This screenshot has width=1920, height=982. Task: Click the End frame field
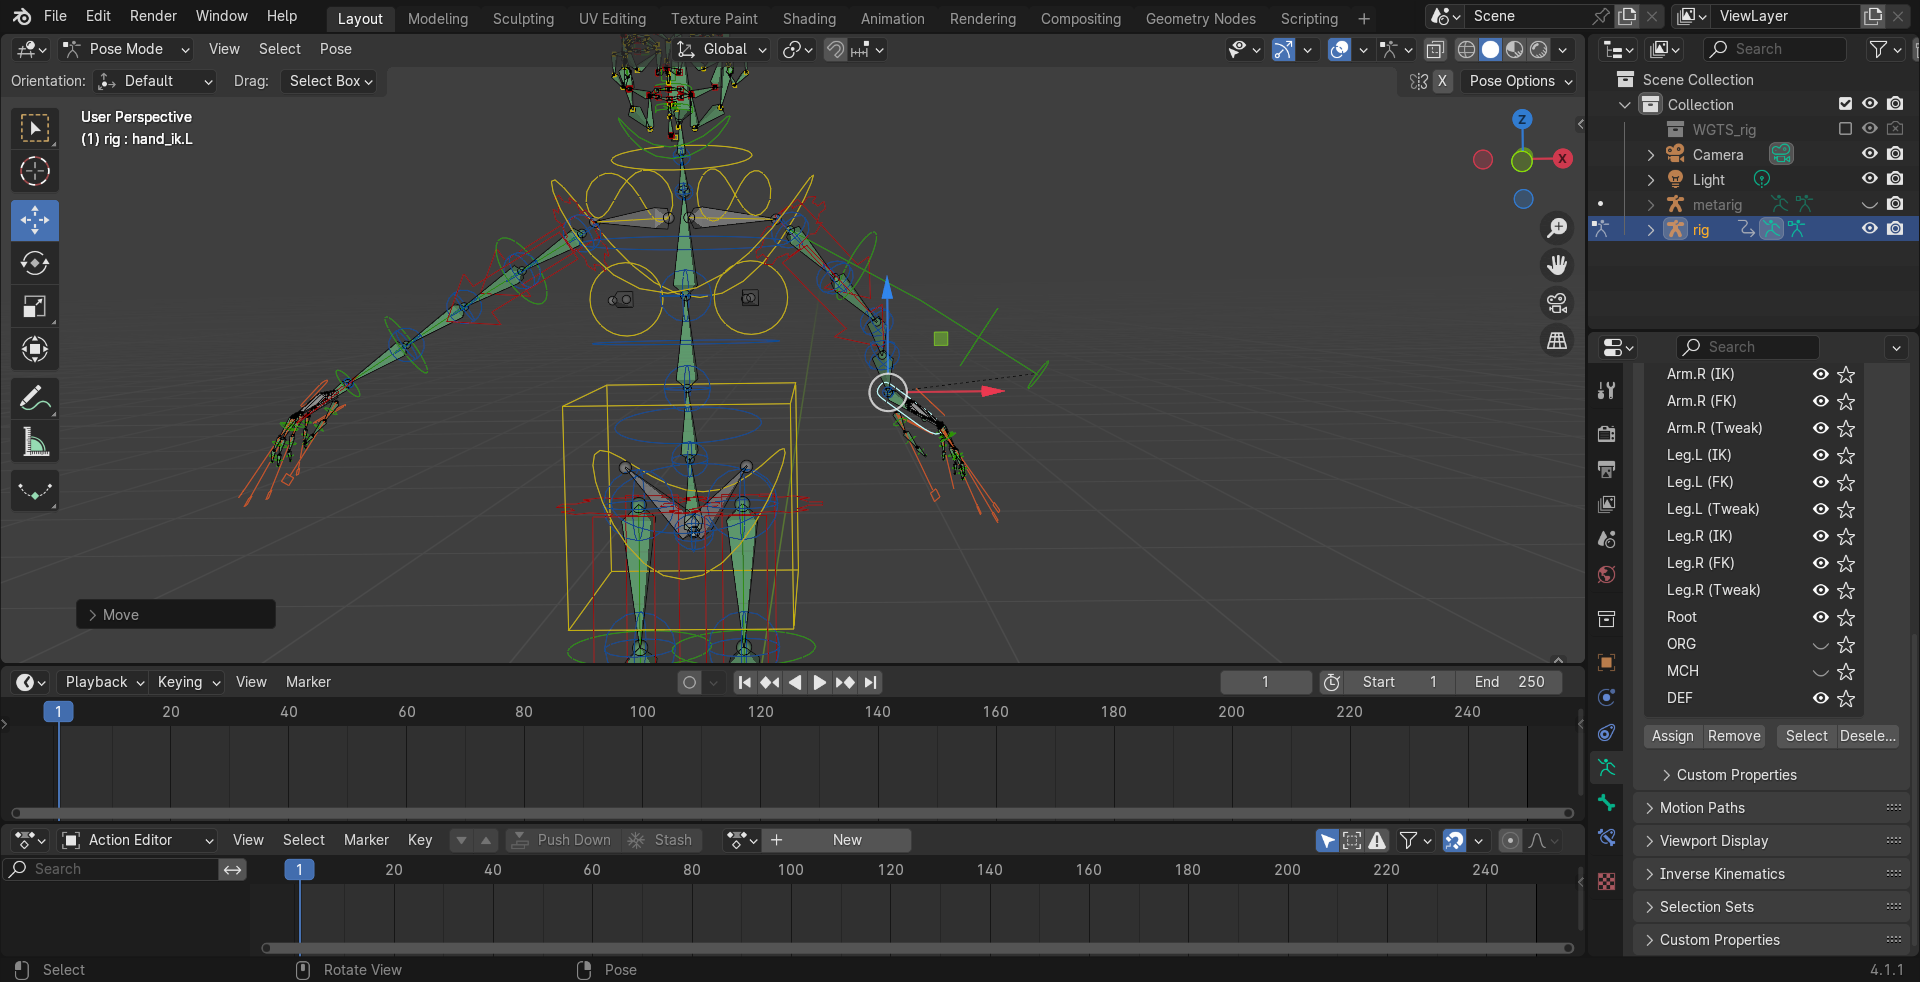(1508, 682)
